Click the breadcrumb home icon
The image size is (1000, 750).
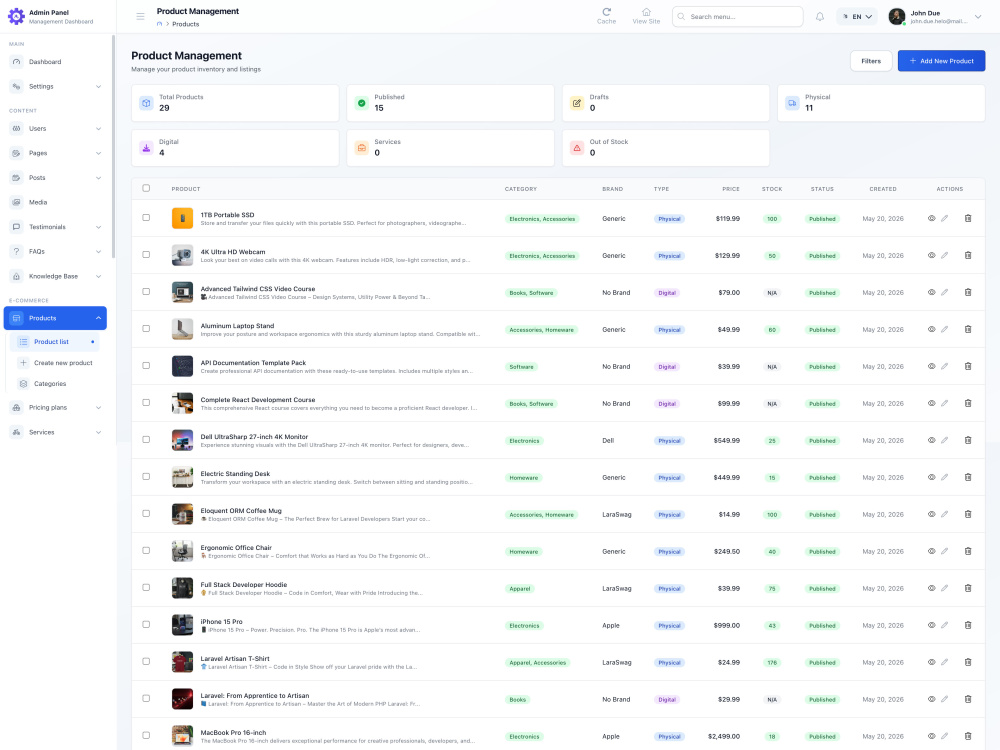tap(159, 24)
